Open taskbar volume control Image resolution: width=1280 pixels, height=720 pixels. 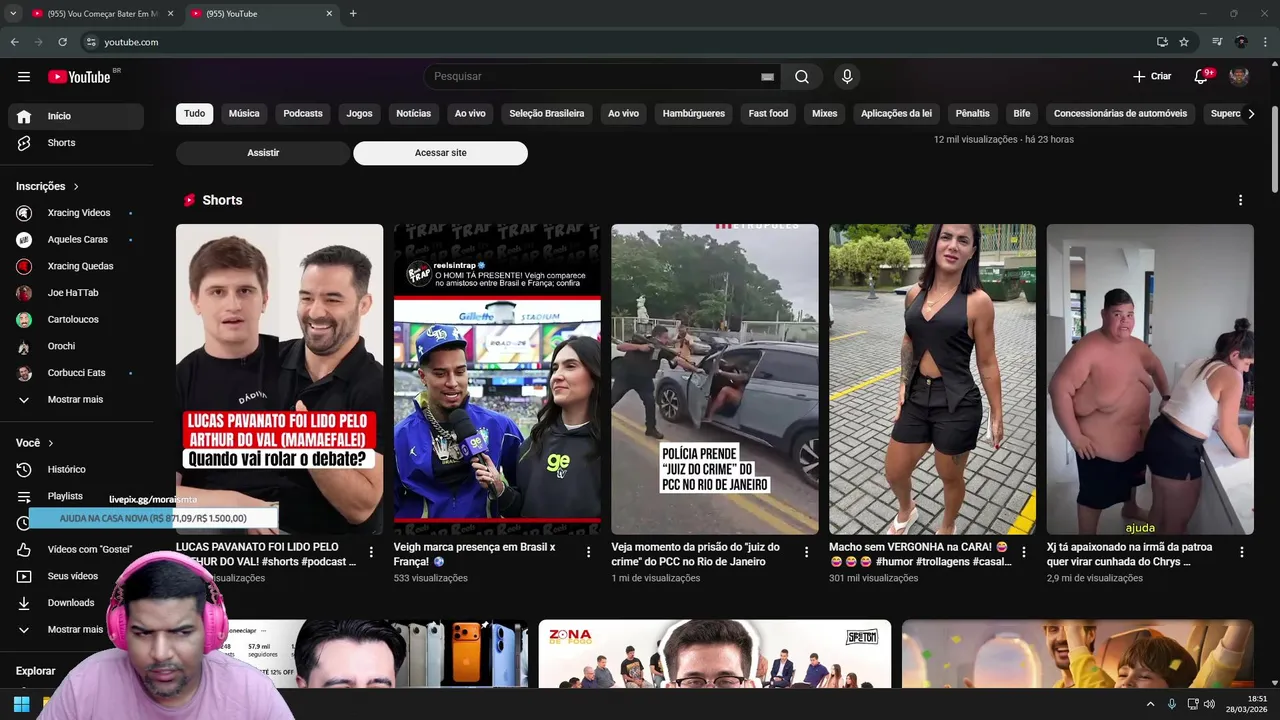pyautogui.click(x=1209, y=704)
